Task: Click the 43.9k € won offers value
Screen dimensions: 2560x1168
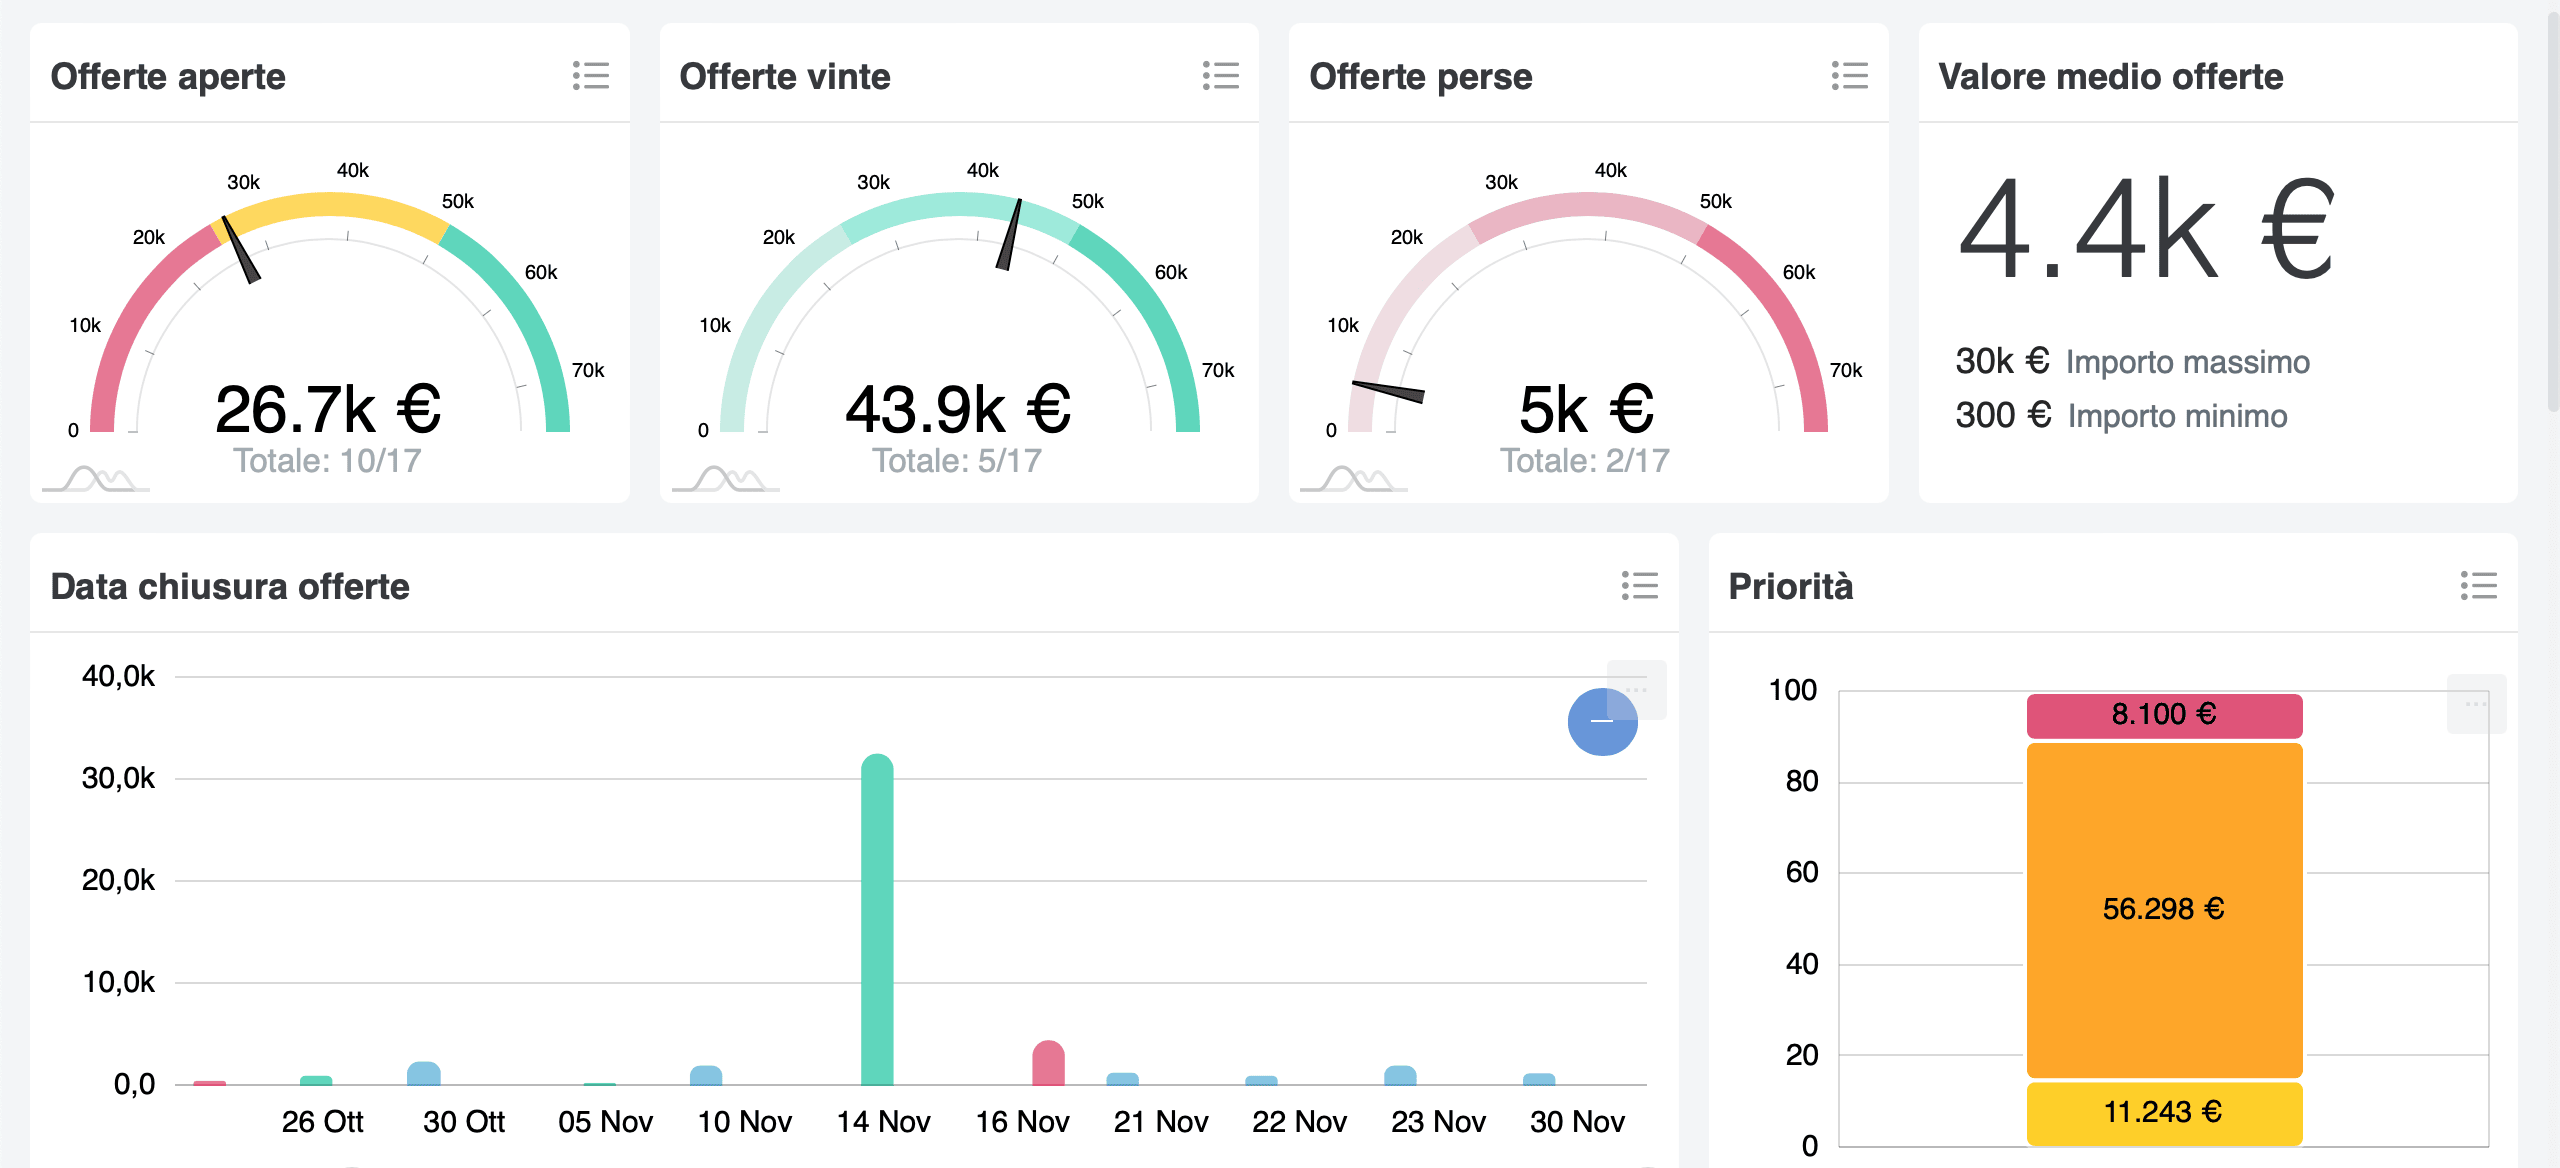Action: point(958,410)
